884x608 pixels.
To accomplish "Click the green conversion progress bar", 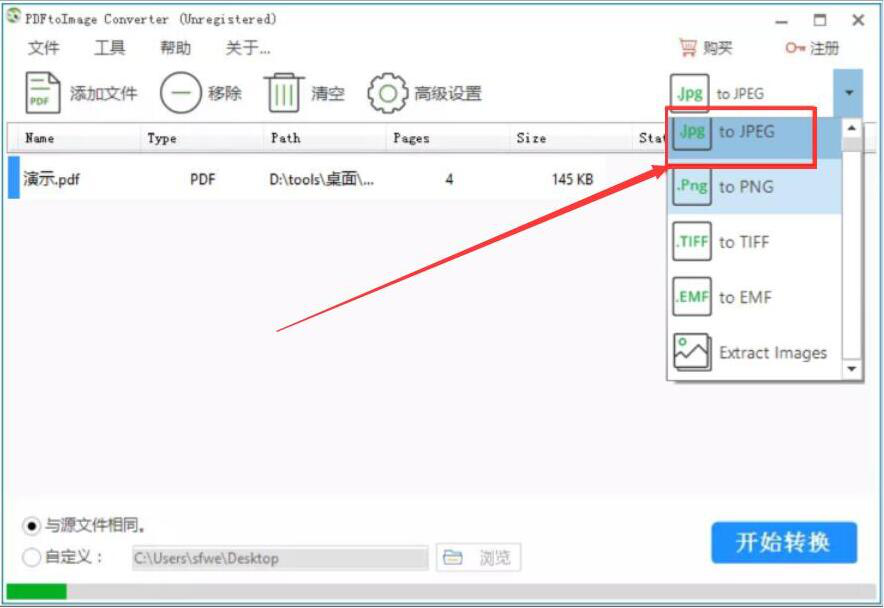I will click(37, 591).
